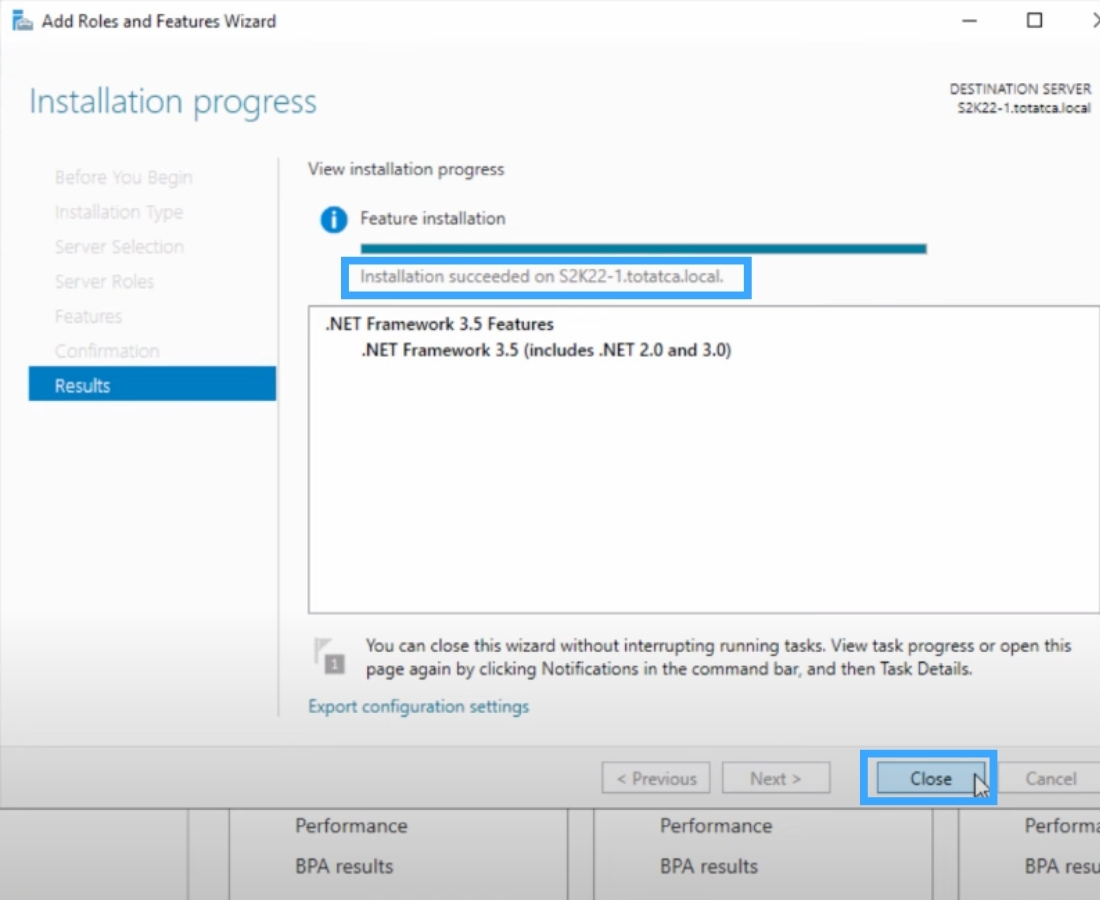Click the Performance item in the background pane

click(x=350, y=826)
